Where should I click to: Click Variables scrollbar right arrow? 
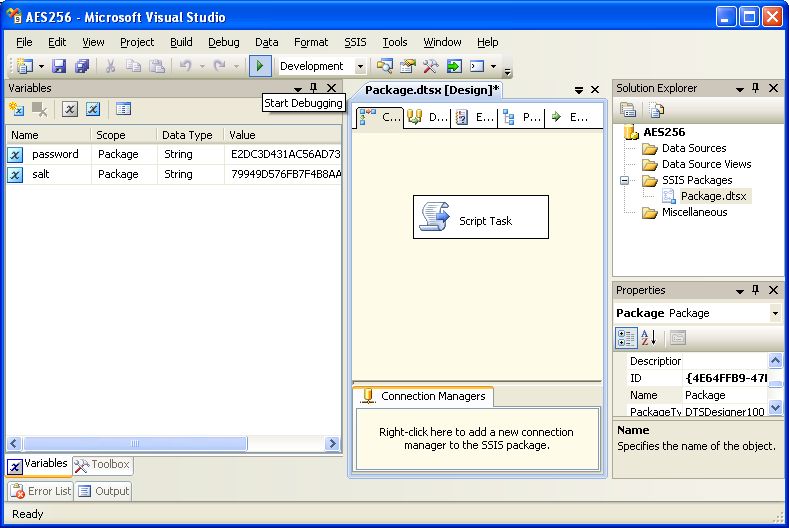point(332,443)
